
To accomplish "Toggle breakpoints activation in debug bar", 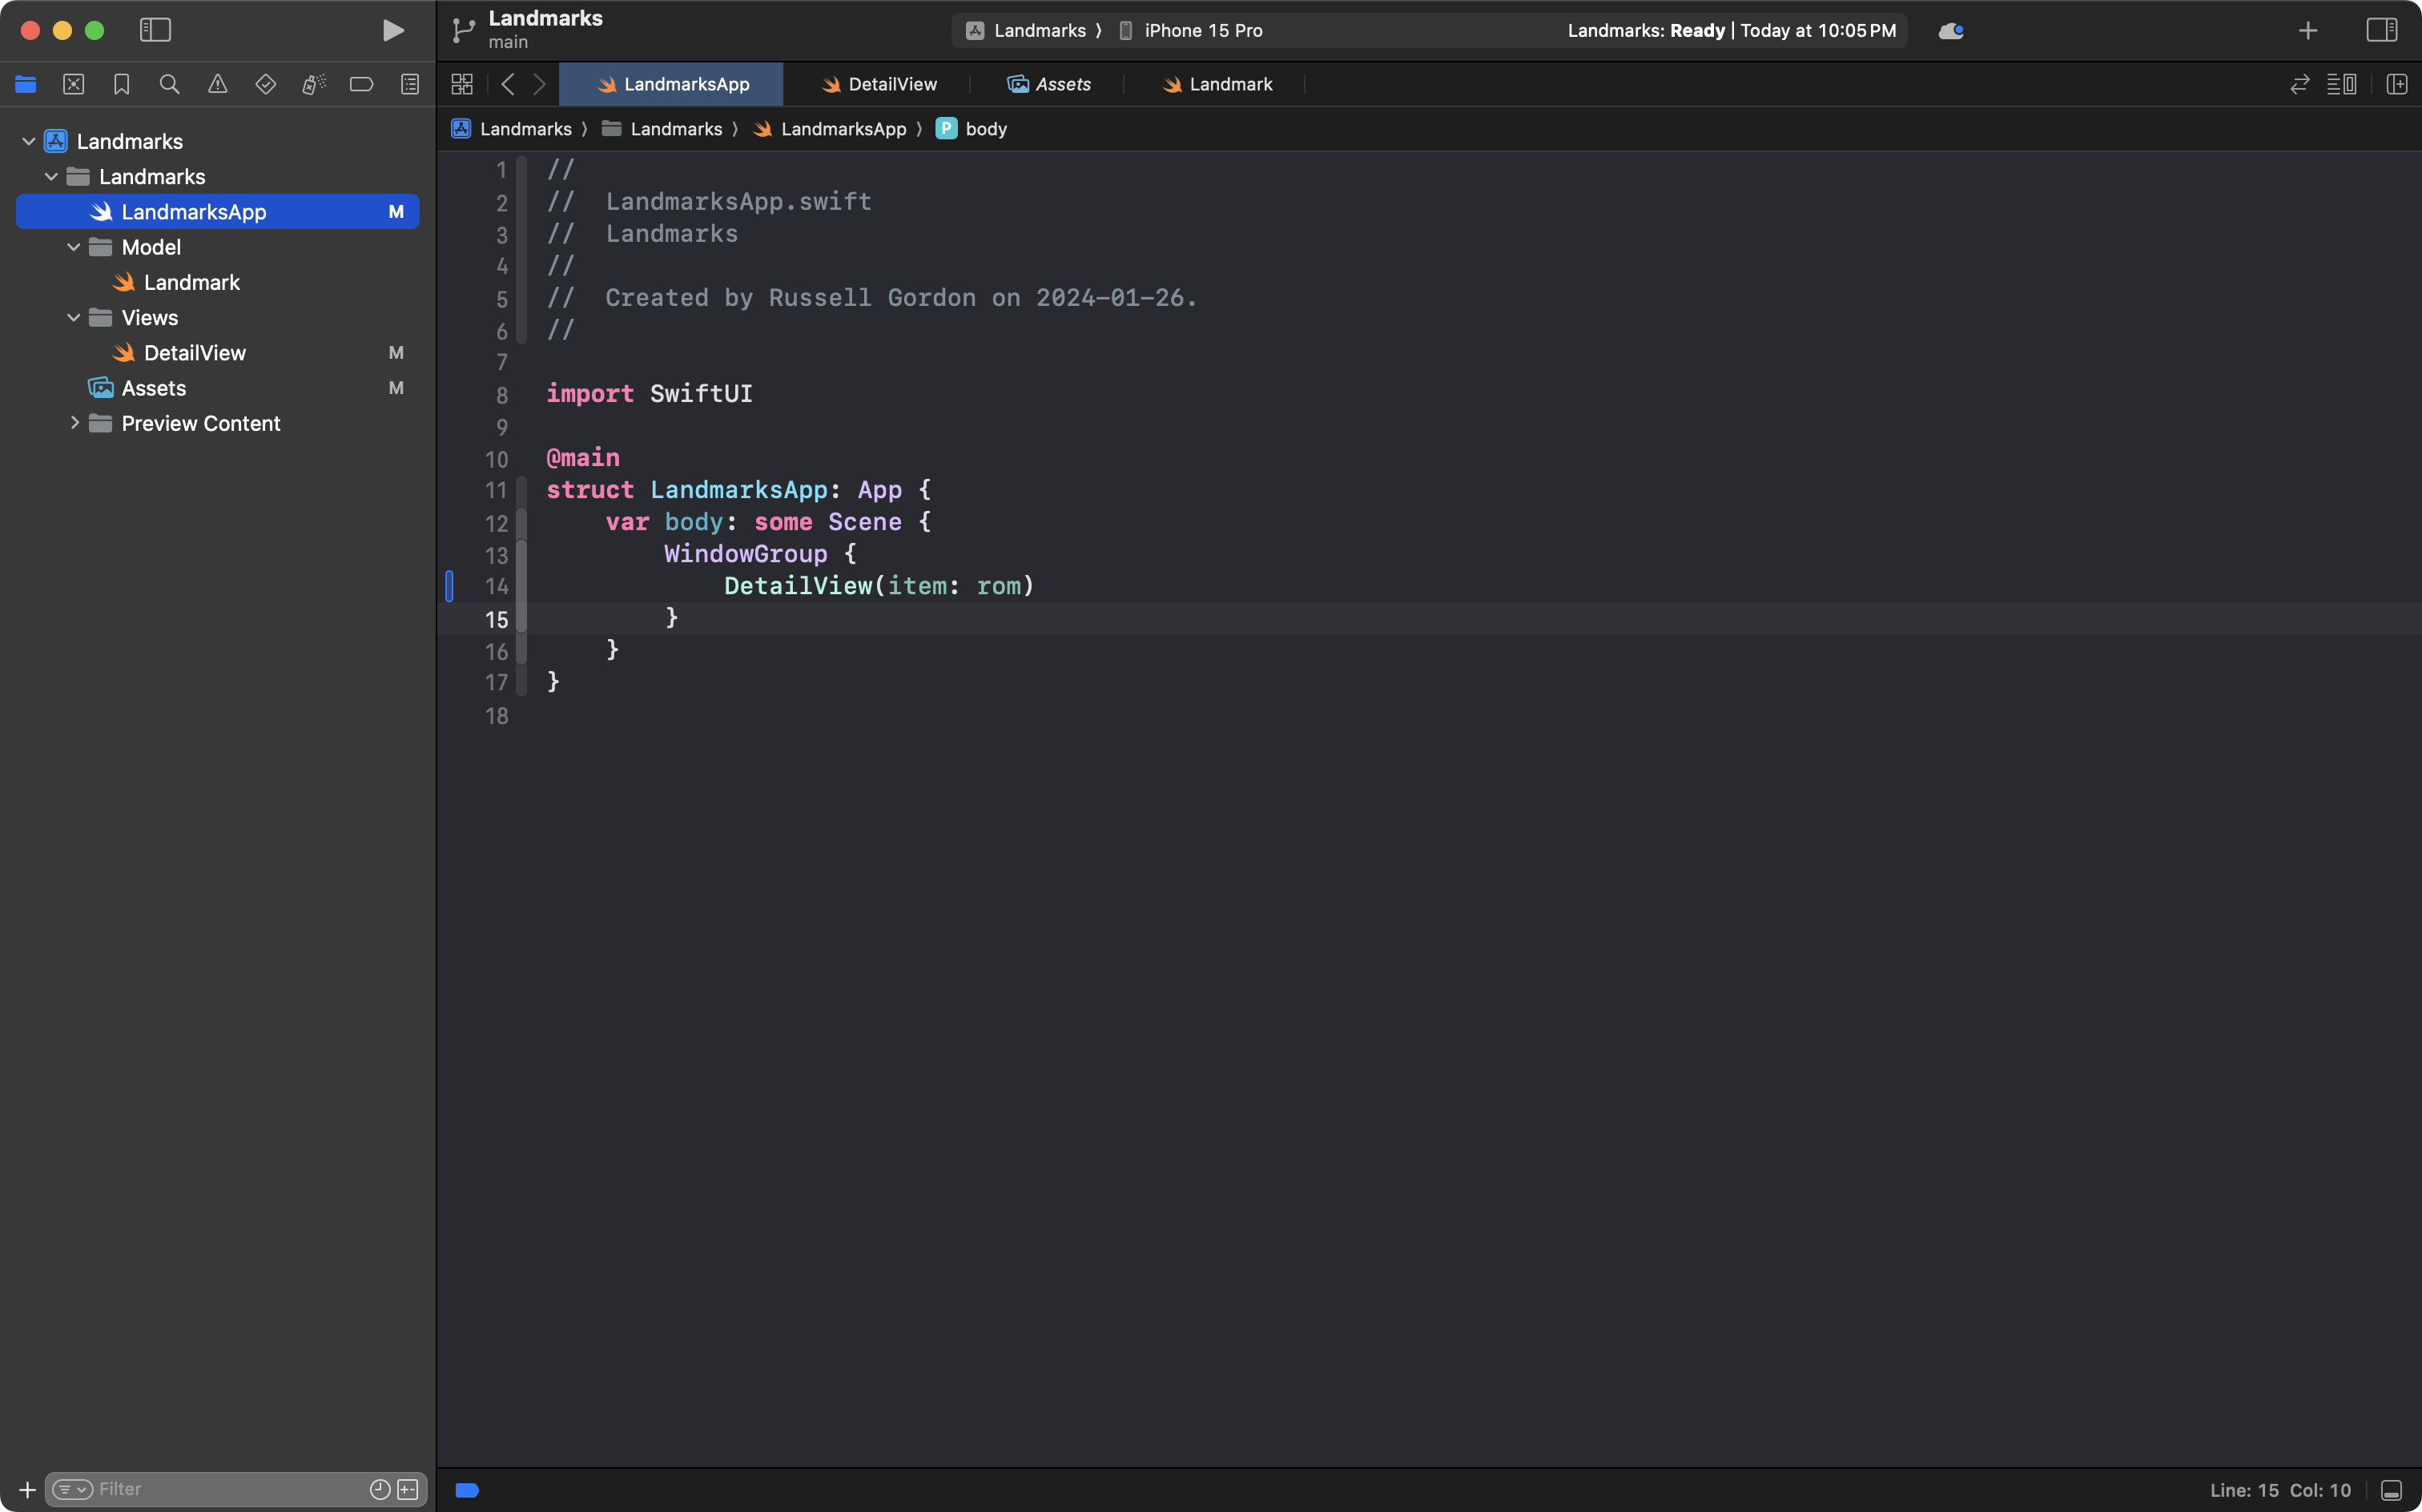I will click(466, 1489).
